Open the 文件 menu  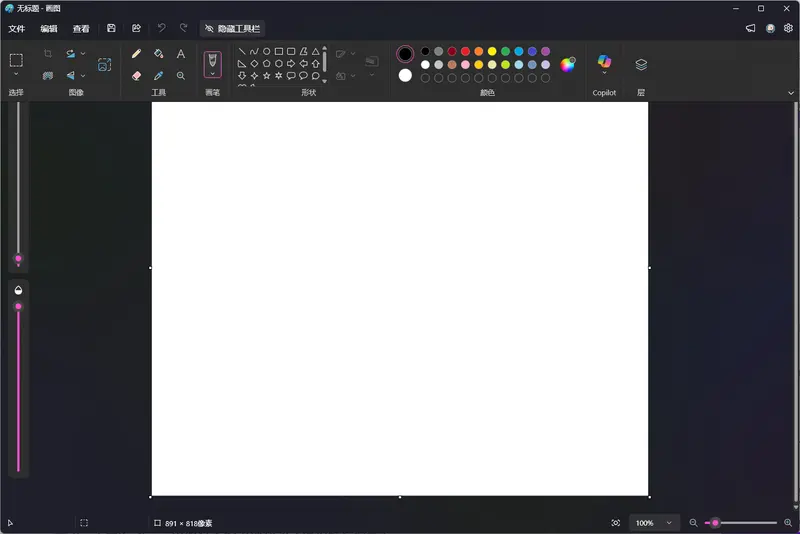tap(17, 29)
